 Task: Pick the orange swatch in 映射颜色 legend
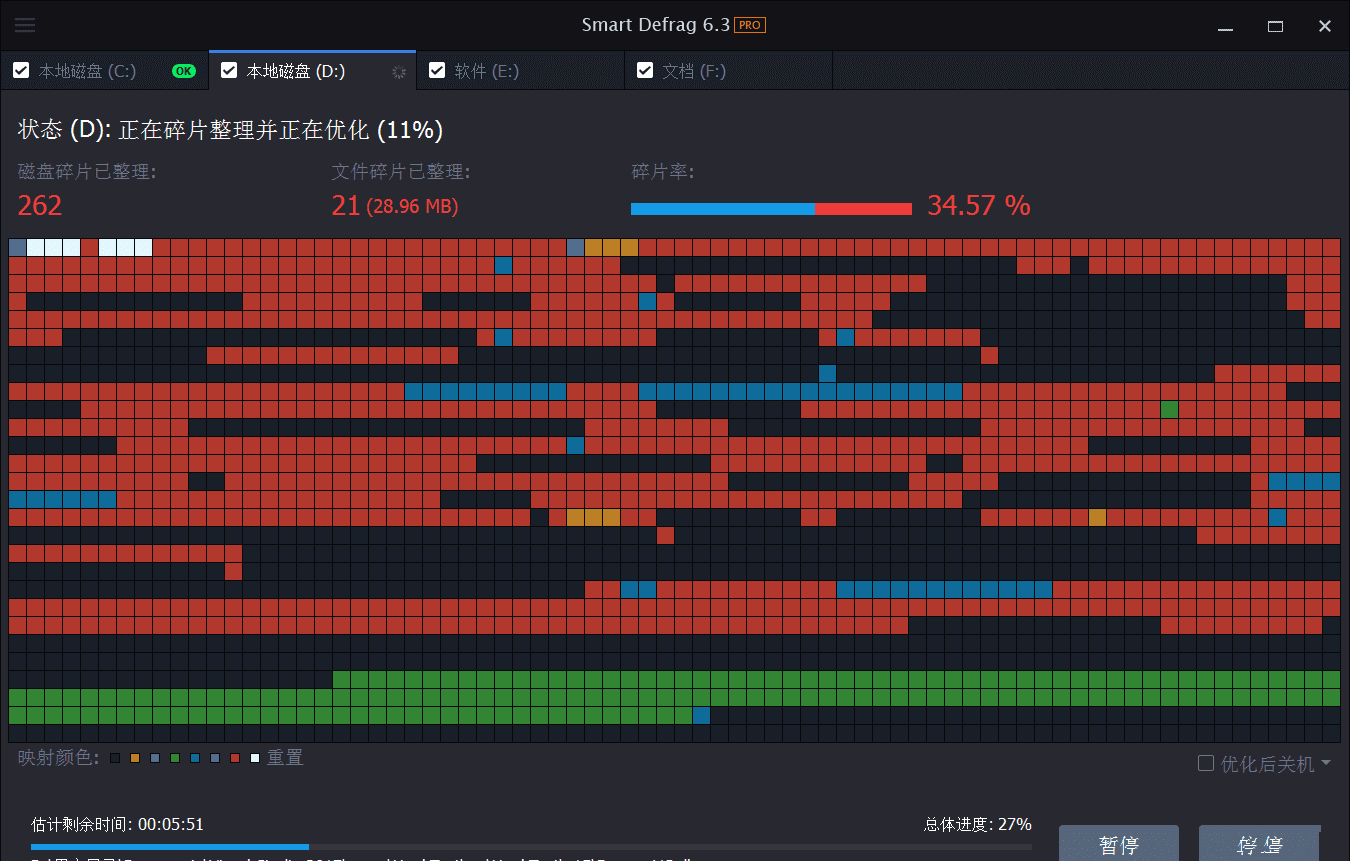click(135, 759)
